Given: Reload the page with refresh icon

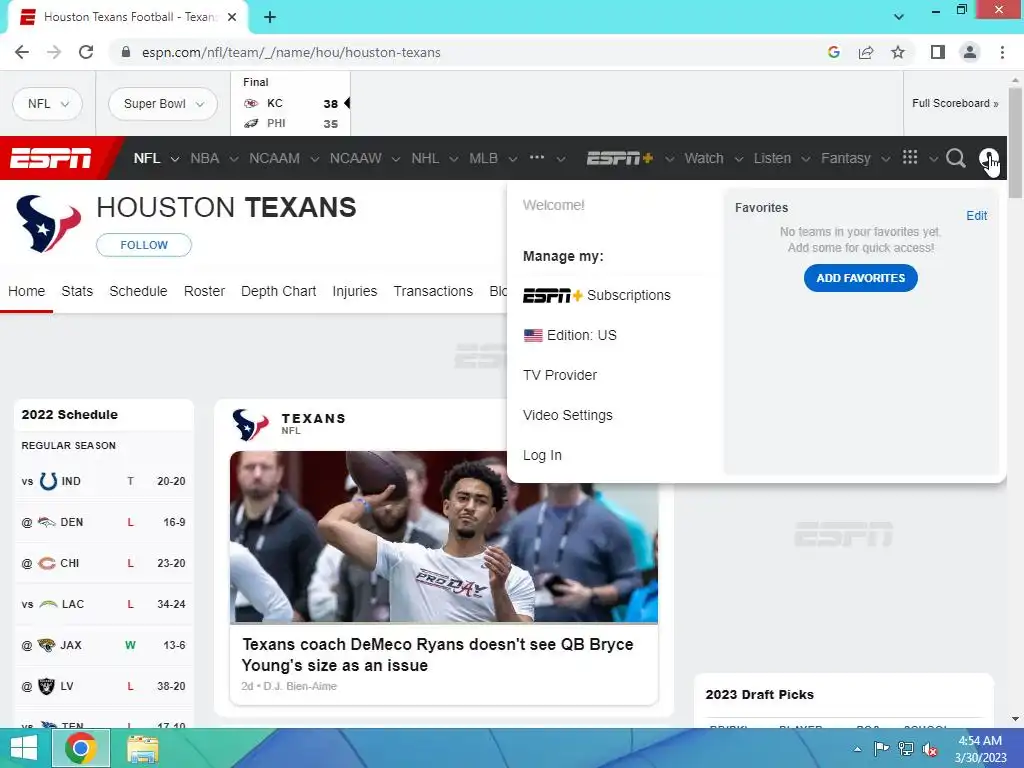Looking at the screenshot, I should (86, 52).
